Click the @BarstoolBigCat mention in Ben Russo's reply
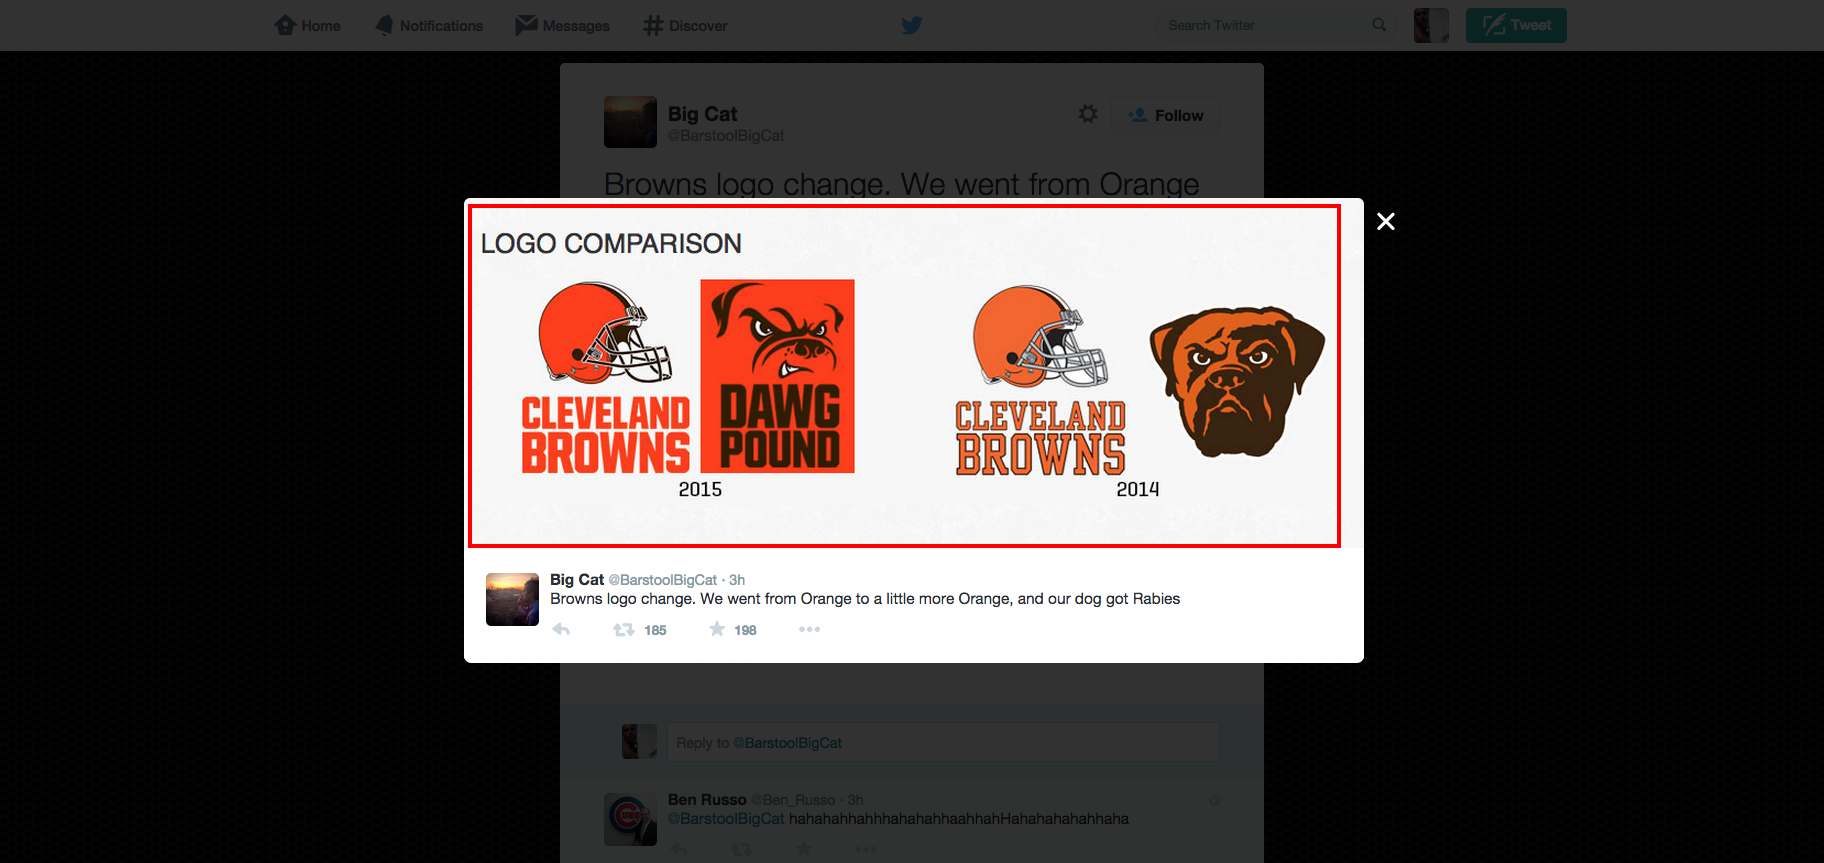The height and width of the screenshot is (863, 1824). pyautogui.click(x=726, y=819)
